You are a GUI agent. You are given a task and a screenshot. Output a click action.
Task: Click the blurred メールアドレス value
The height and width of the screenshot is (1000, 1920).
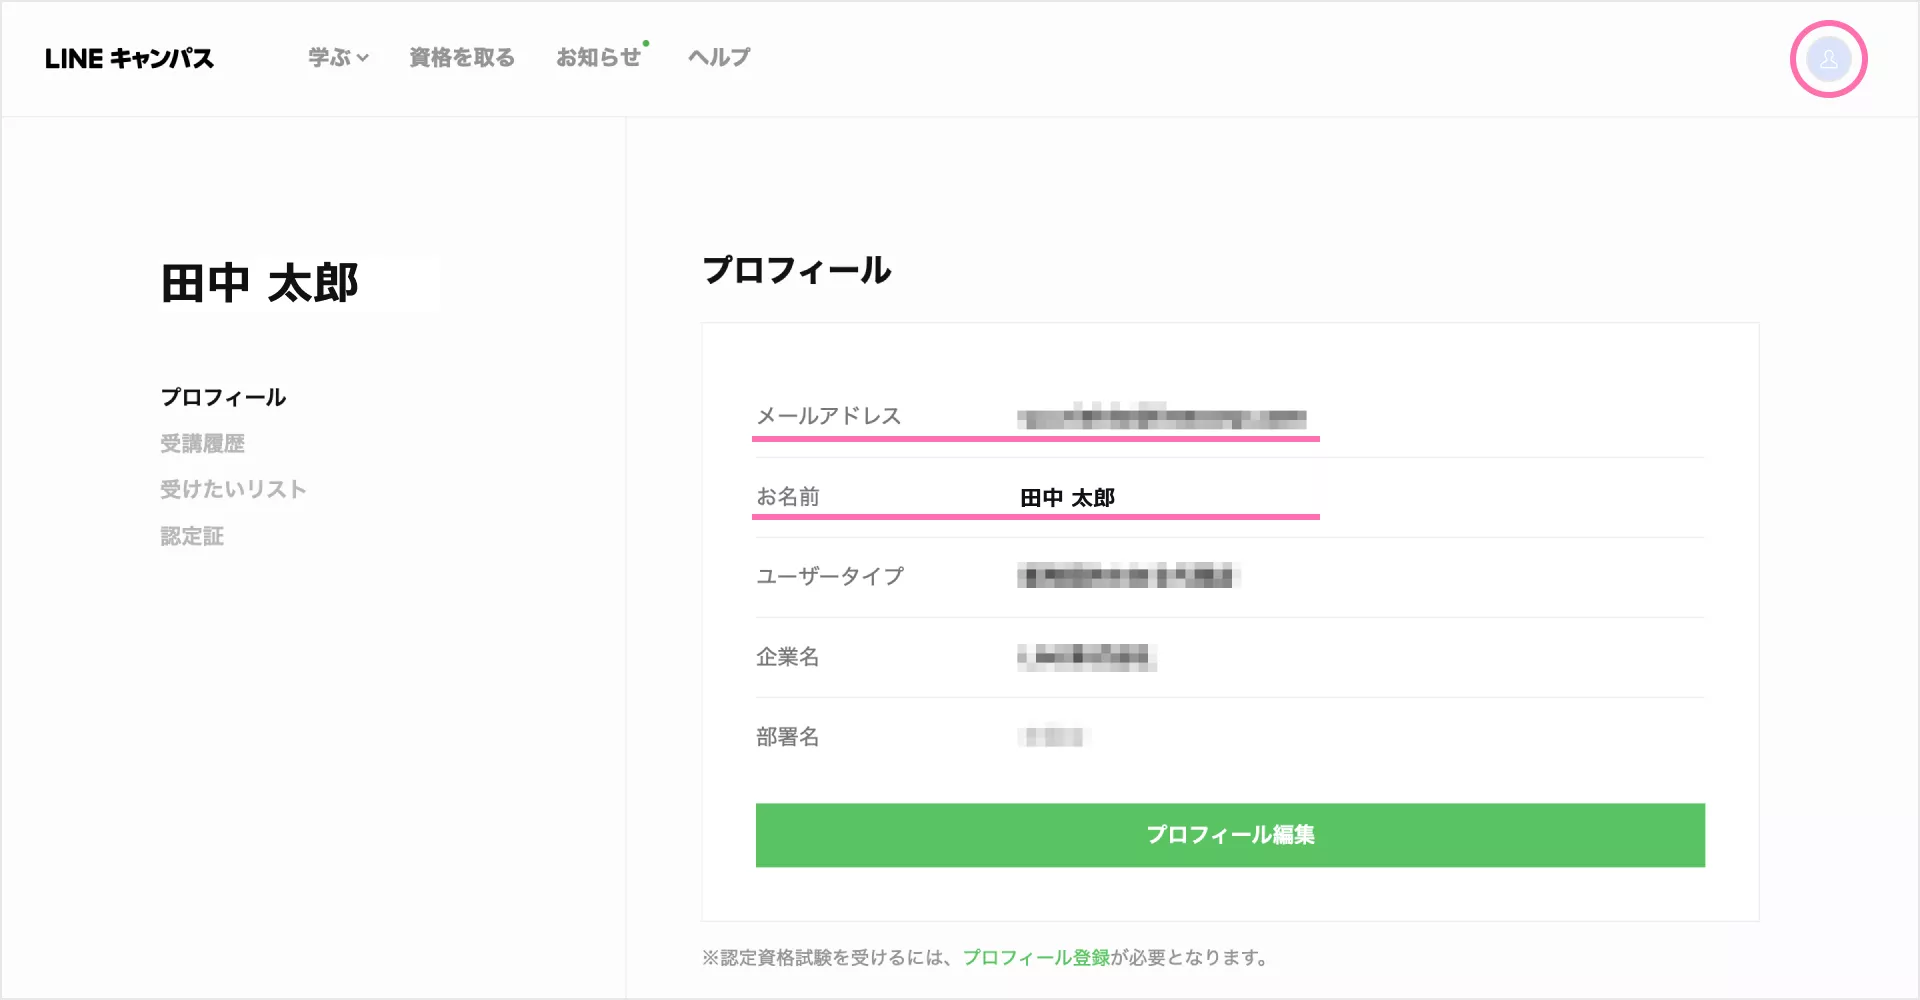coord(1162,417)
